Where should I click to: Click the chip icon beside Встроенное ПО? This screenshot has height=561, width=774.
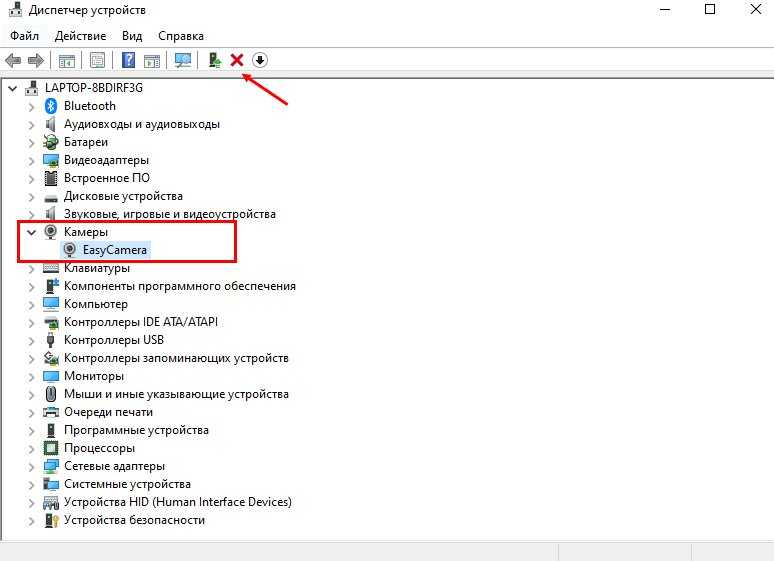pos(51,178)
